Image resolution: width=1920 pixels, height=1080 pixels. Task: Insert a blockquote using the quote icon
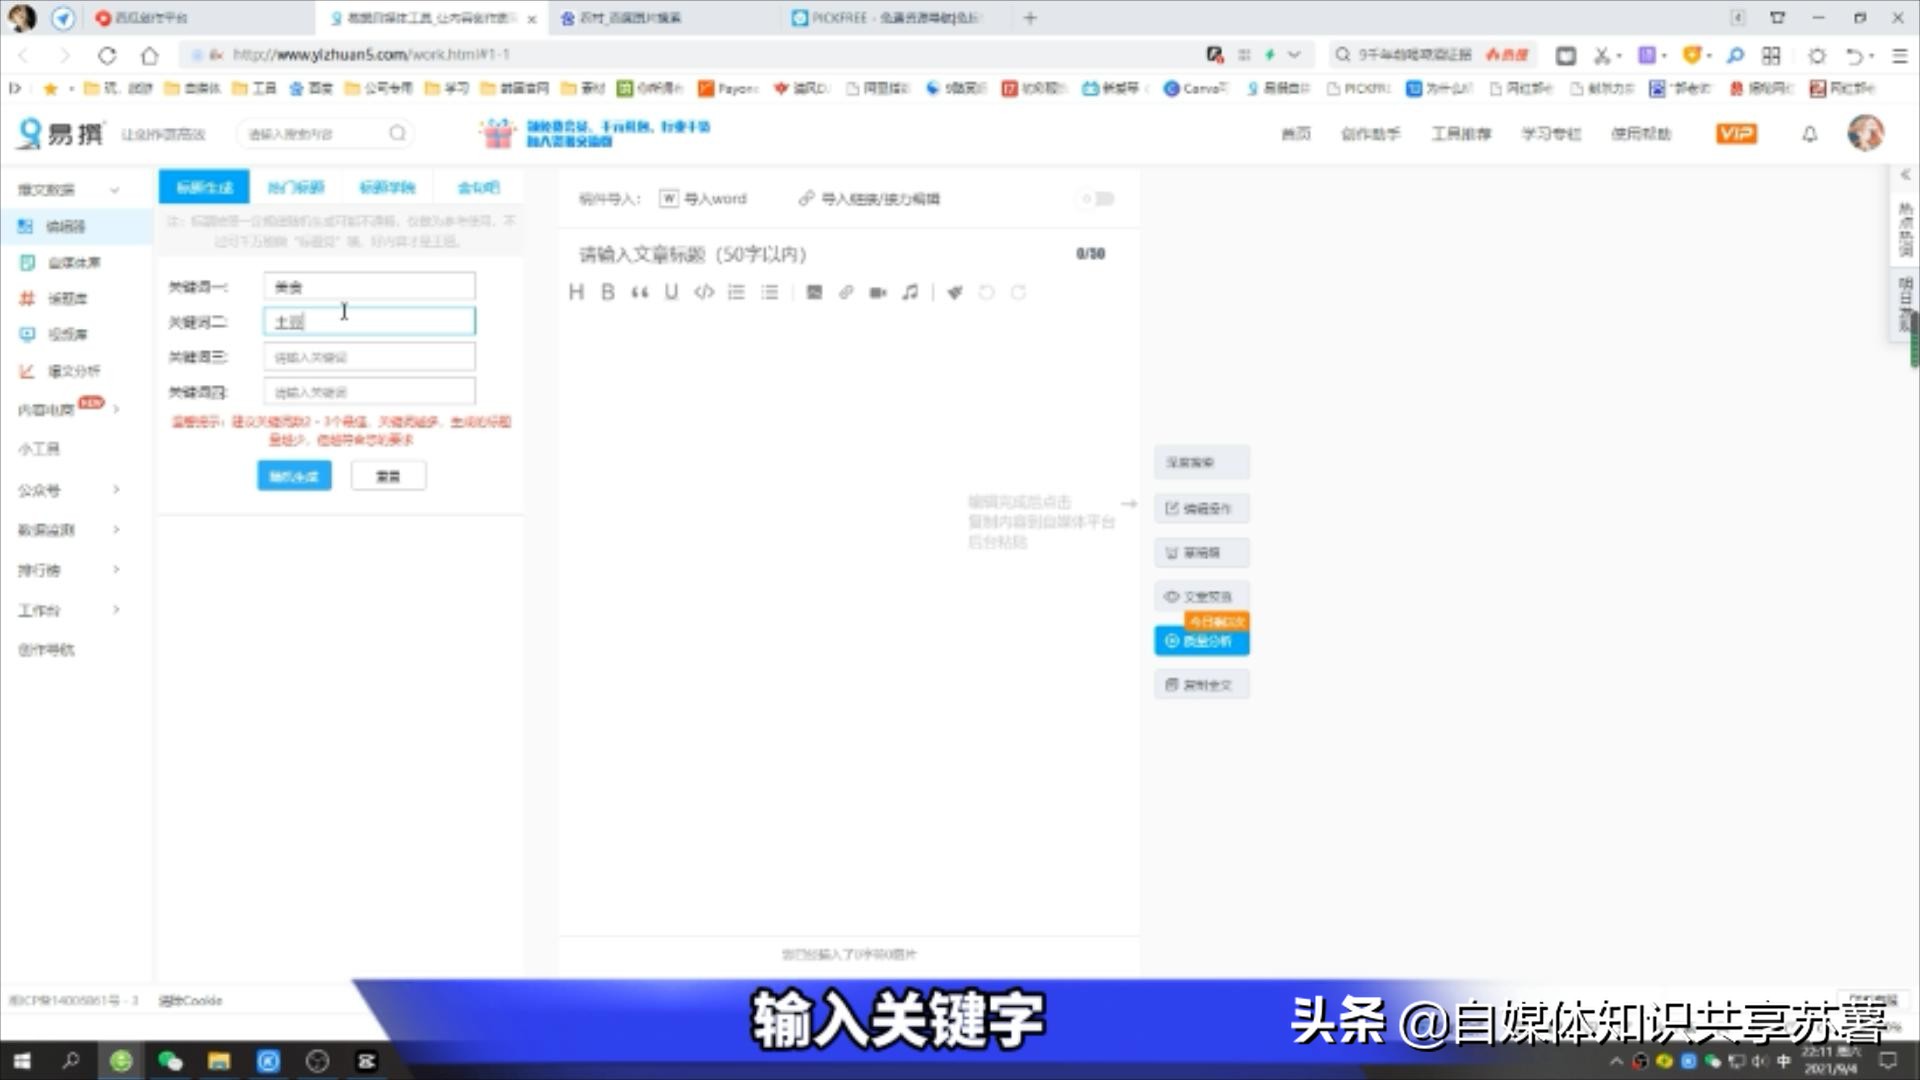click(640, 292)
